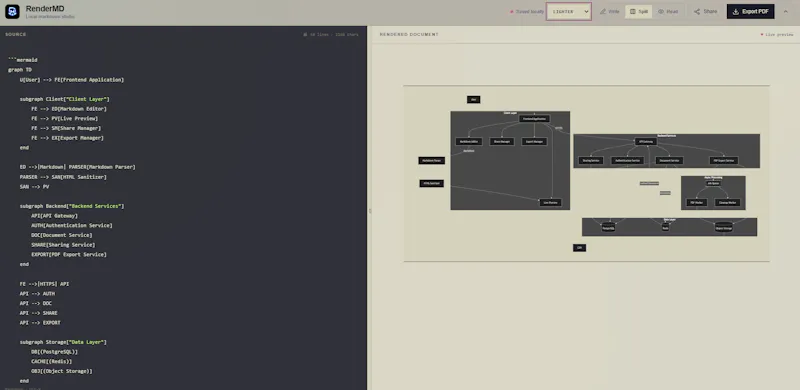Viewport: 800px width, 390px height.
Task: Click the PARSER[Markdown Parser] source line
Action: pos(78,167)
